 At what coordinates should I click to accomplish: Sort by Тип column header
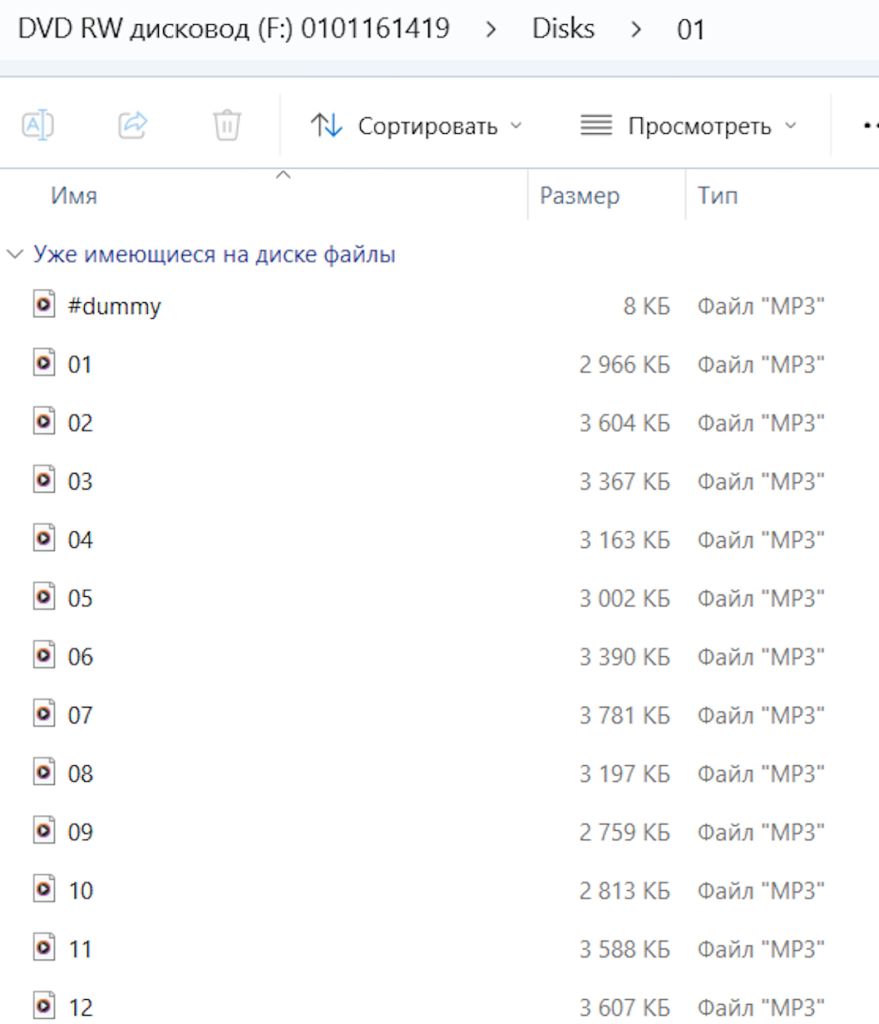(718, 196)
